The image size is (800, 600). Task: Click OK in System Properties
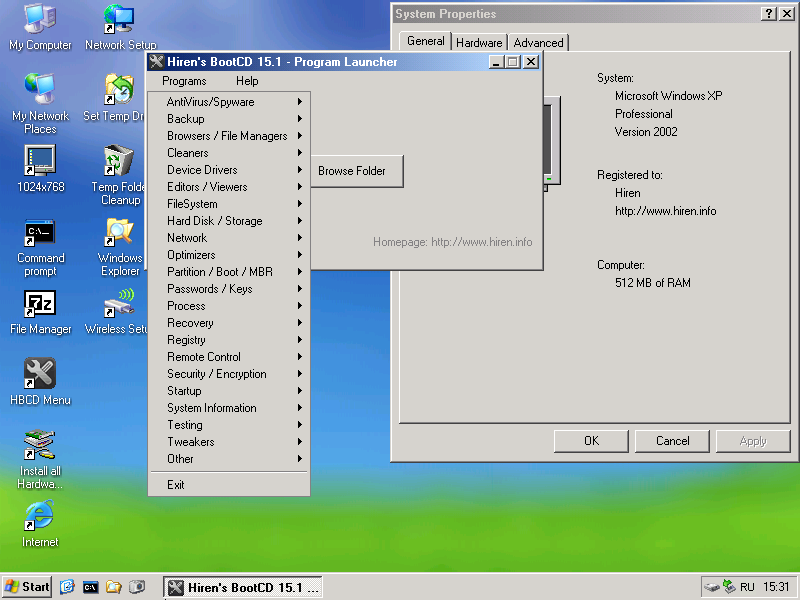point(591,441)
